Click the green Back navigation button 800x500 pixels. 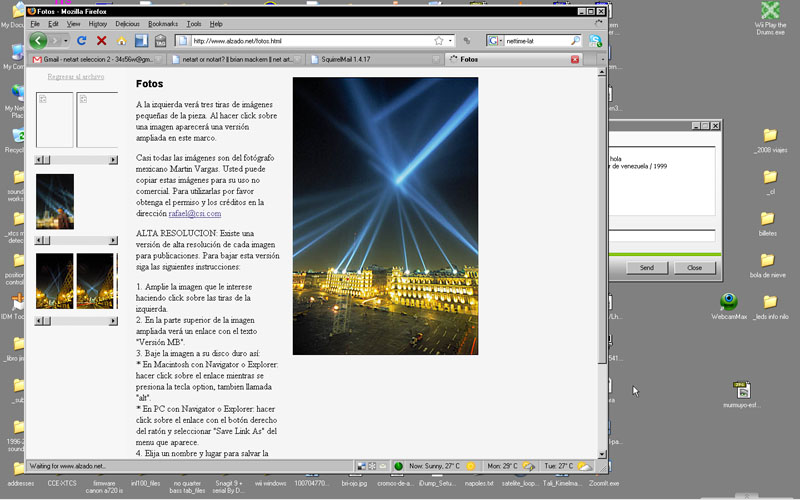pyautogui.click(x=38, y=41)
